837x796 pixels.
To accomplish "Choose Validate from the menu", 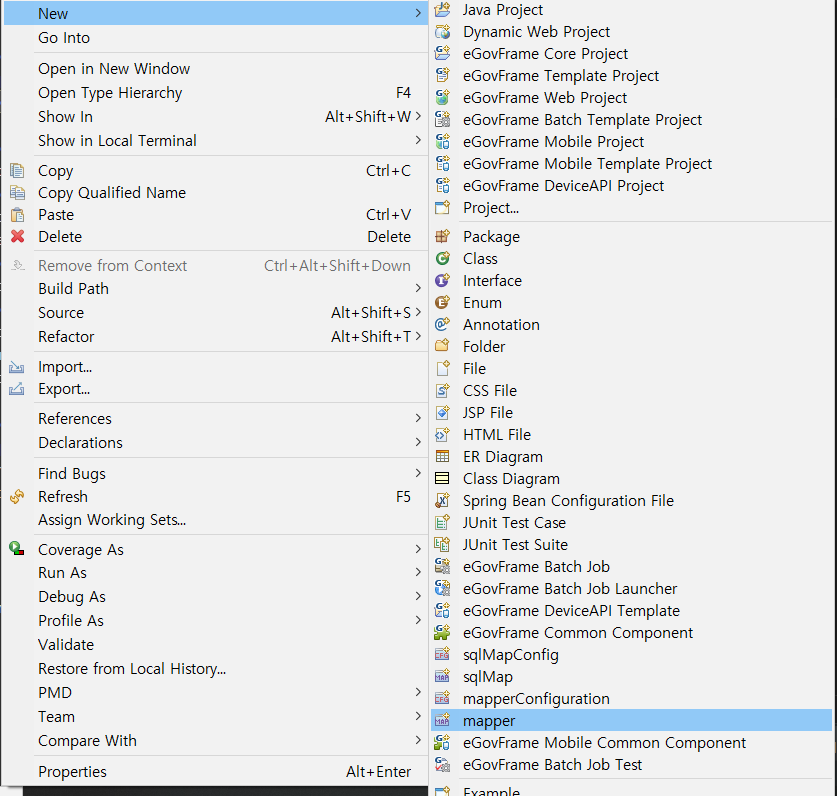I will [x=216, y=644].
